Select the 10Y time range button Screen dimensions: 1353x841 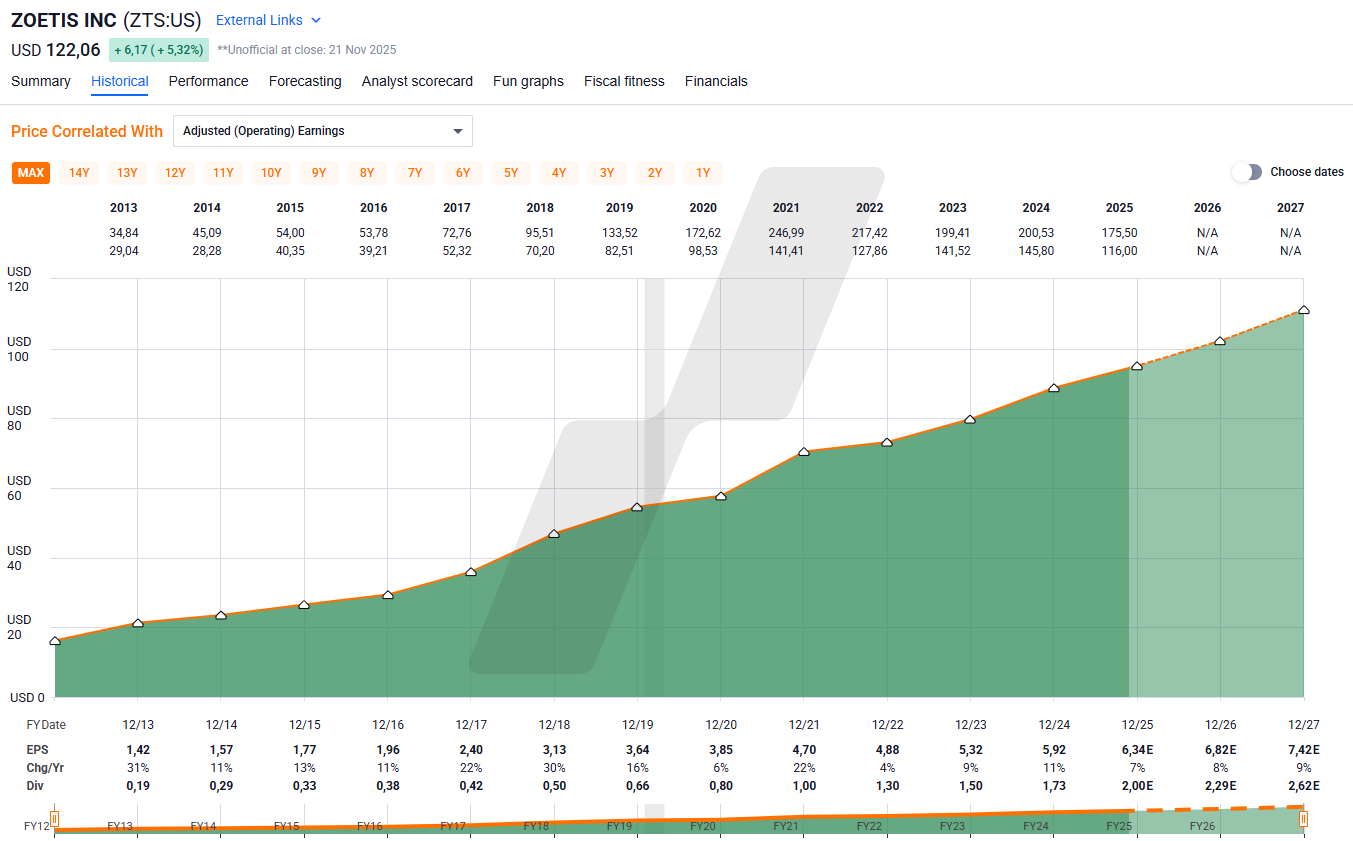tap(270, 172)
